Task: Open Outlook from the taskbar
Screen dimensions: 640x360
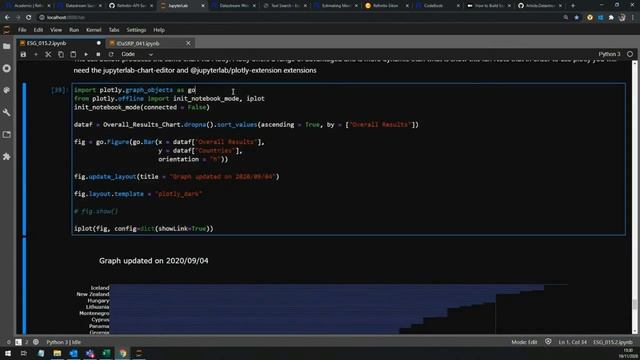Action: click(x=73, y=353)
